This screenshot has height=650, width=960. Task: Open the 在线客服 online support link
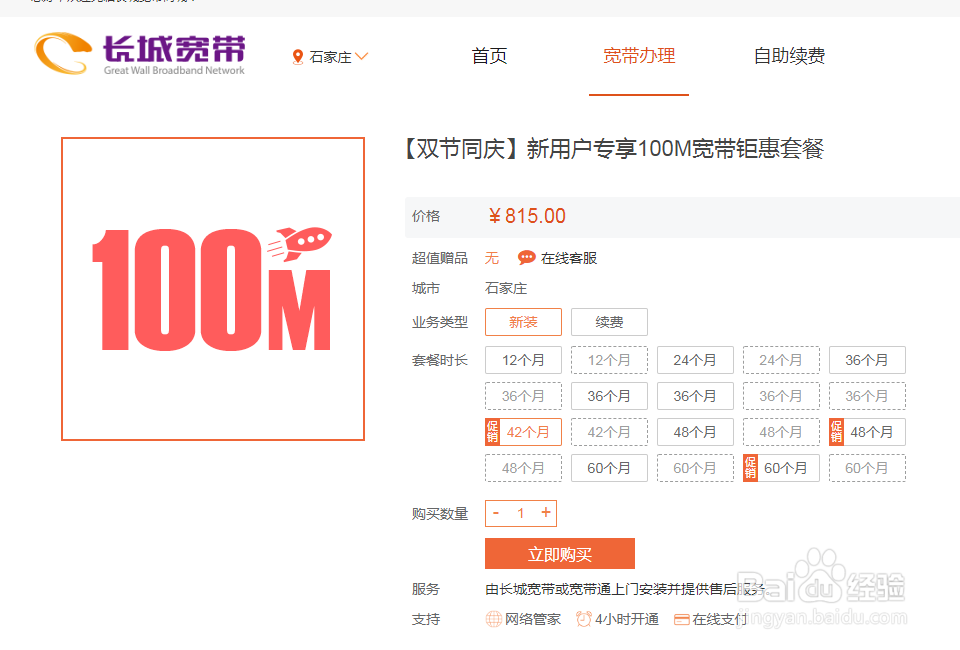click(x=569, y=258)
